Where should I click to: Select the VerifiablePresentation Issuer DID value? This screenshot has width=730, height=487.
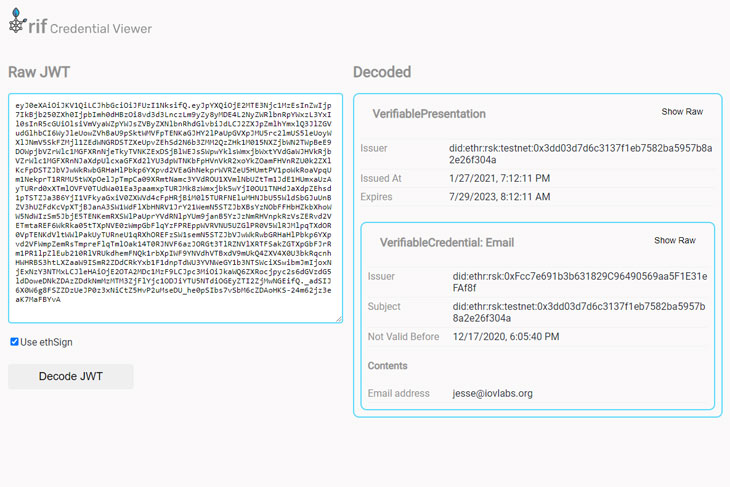[x=581, y=154]
